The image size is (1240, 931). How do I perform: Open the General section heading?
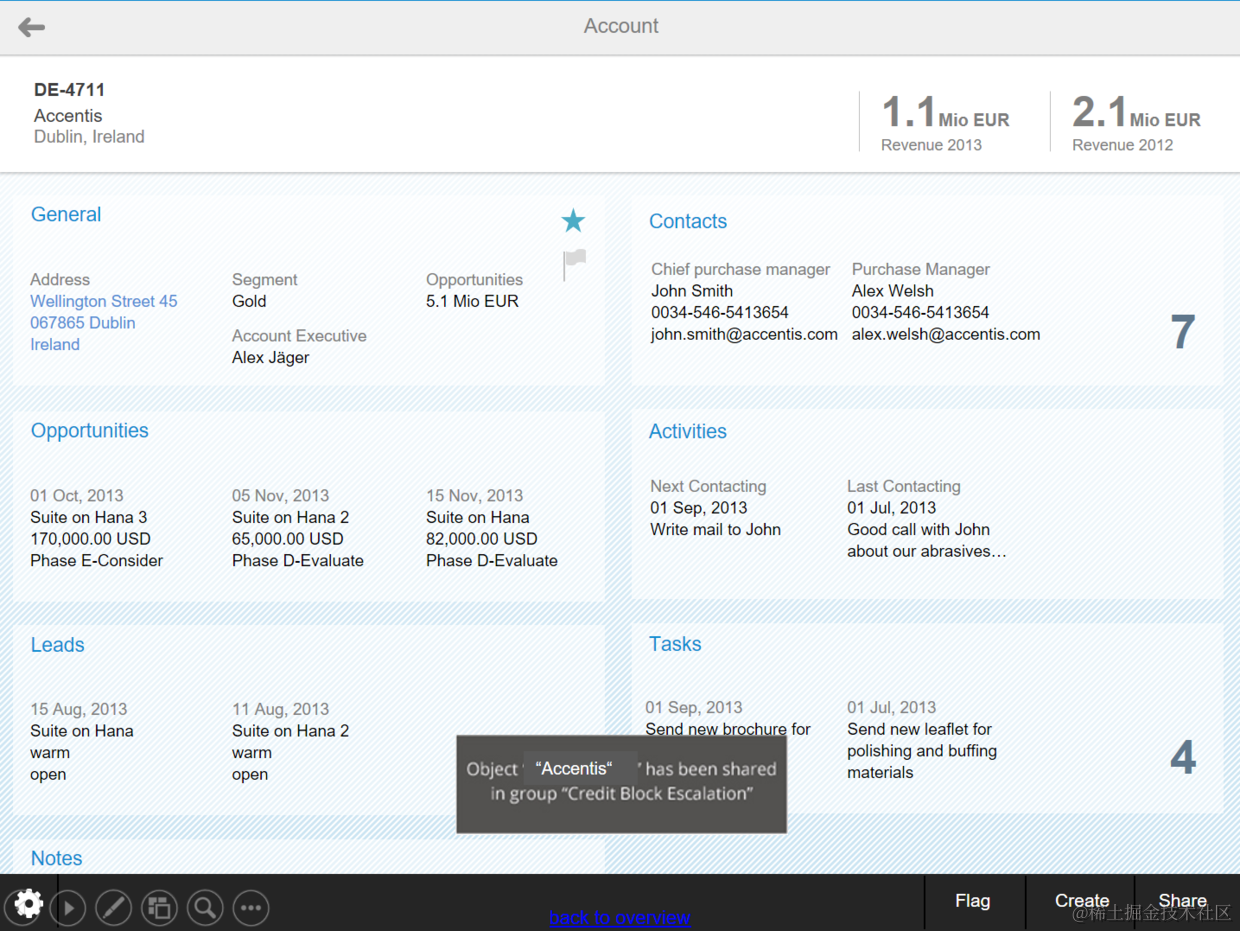point(66,214)
